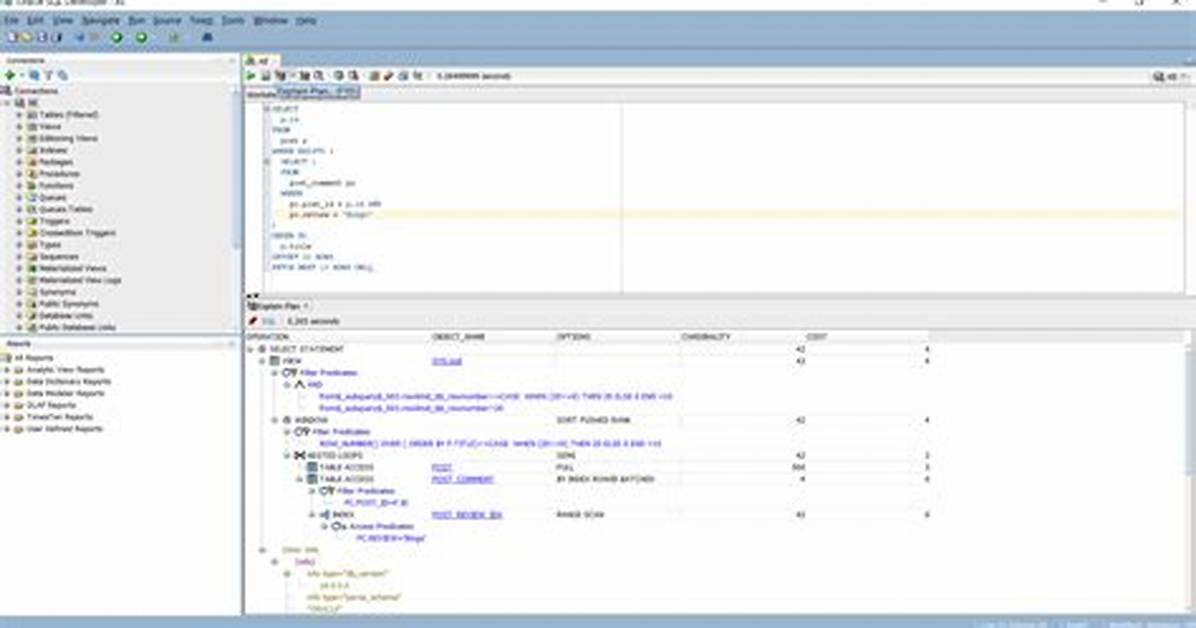Click the SQL icon beside the red pin

[x=268, y=321]
